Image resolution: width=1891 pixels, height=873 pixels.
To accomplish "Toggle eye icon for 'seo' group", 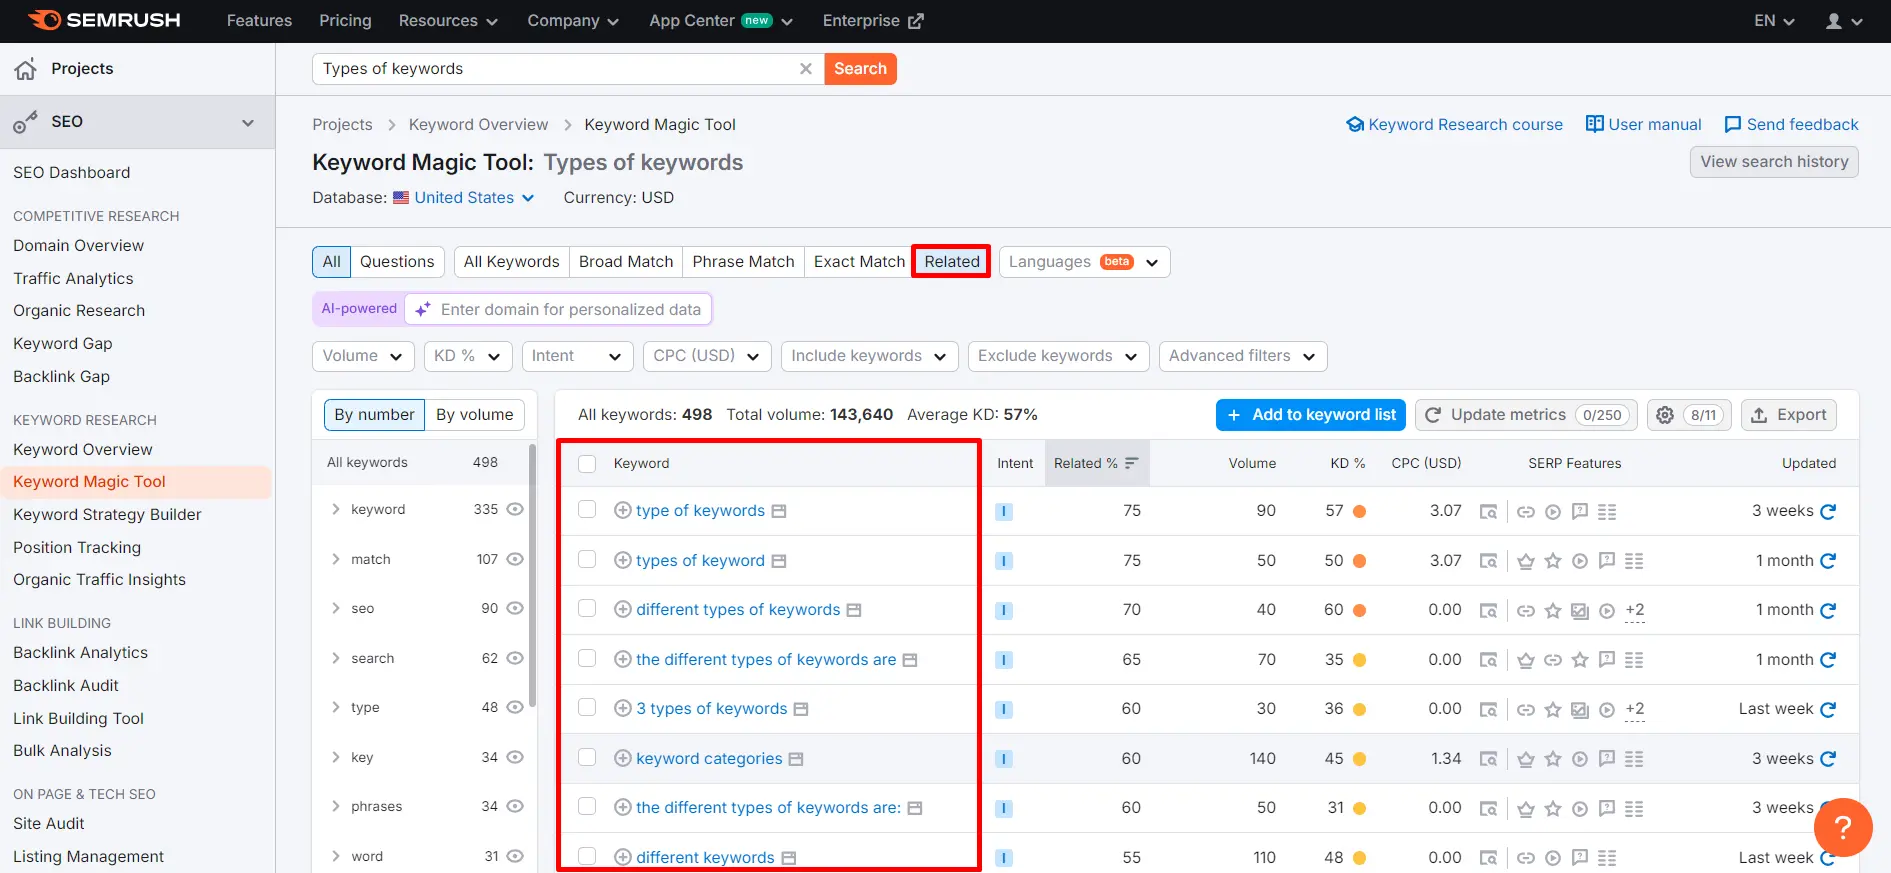I will tap(515, 608).
